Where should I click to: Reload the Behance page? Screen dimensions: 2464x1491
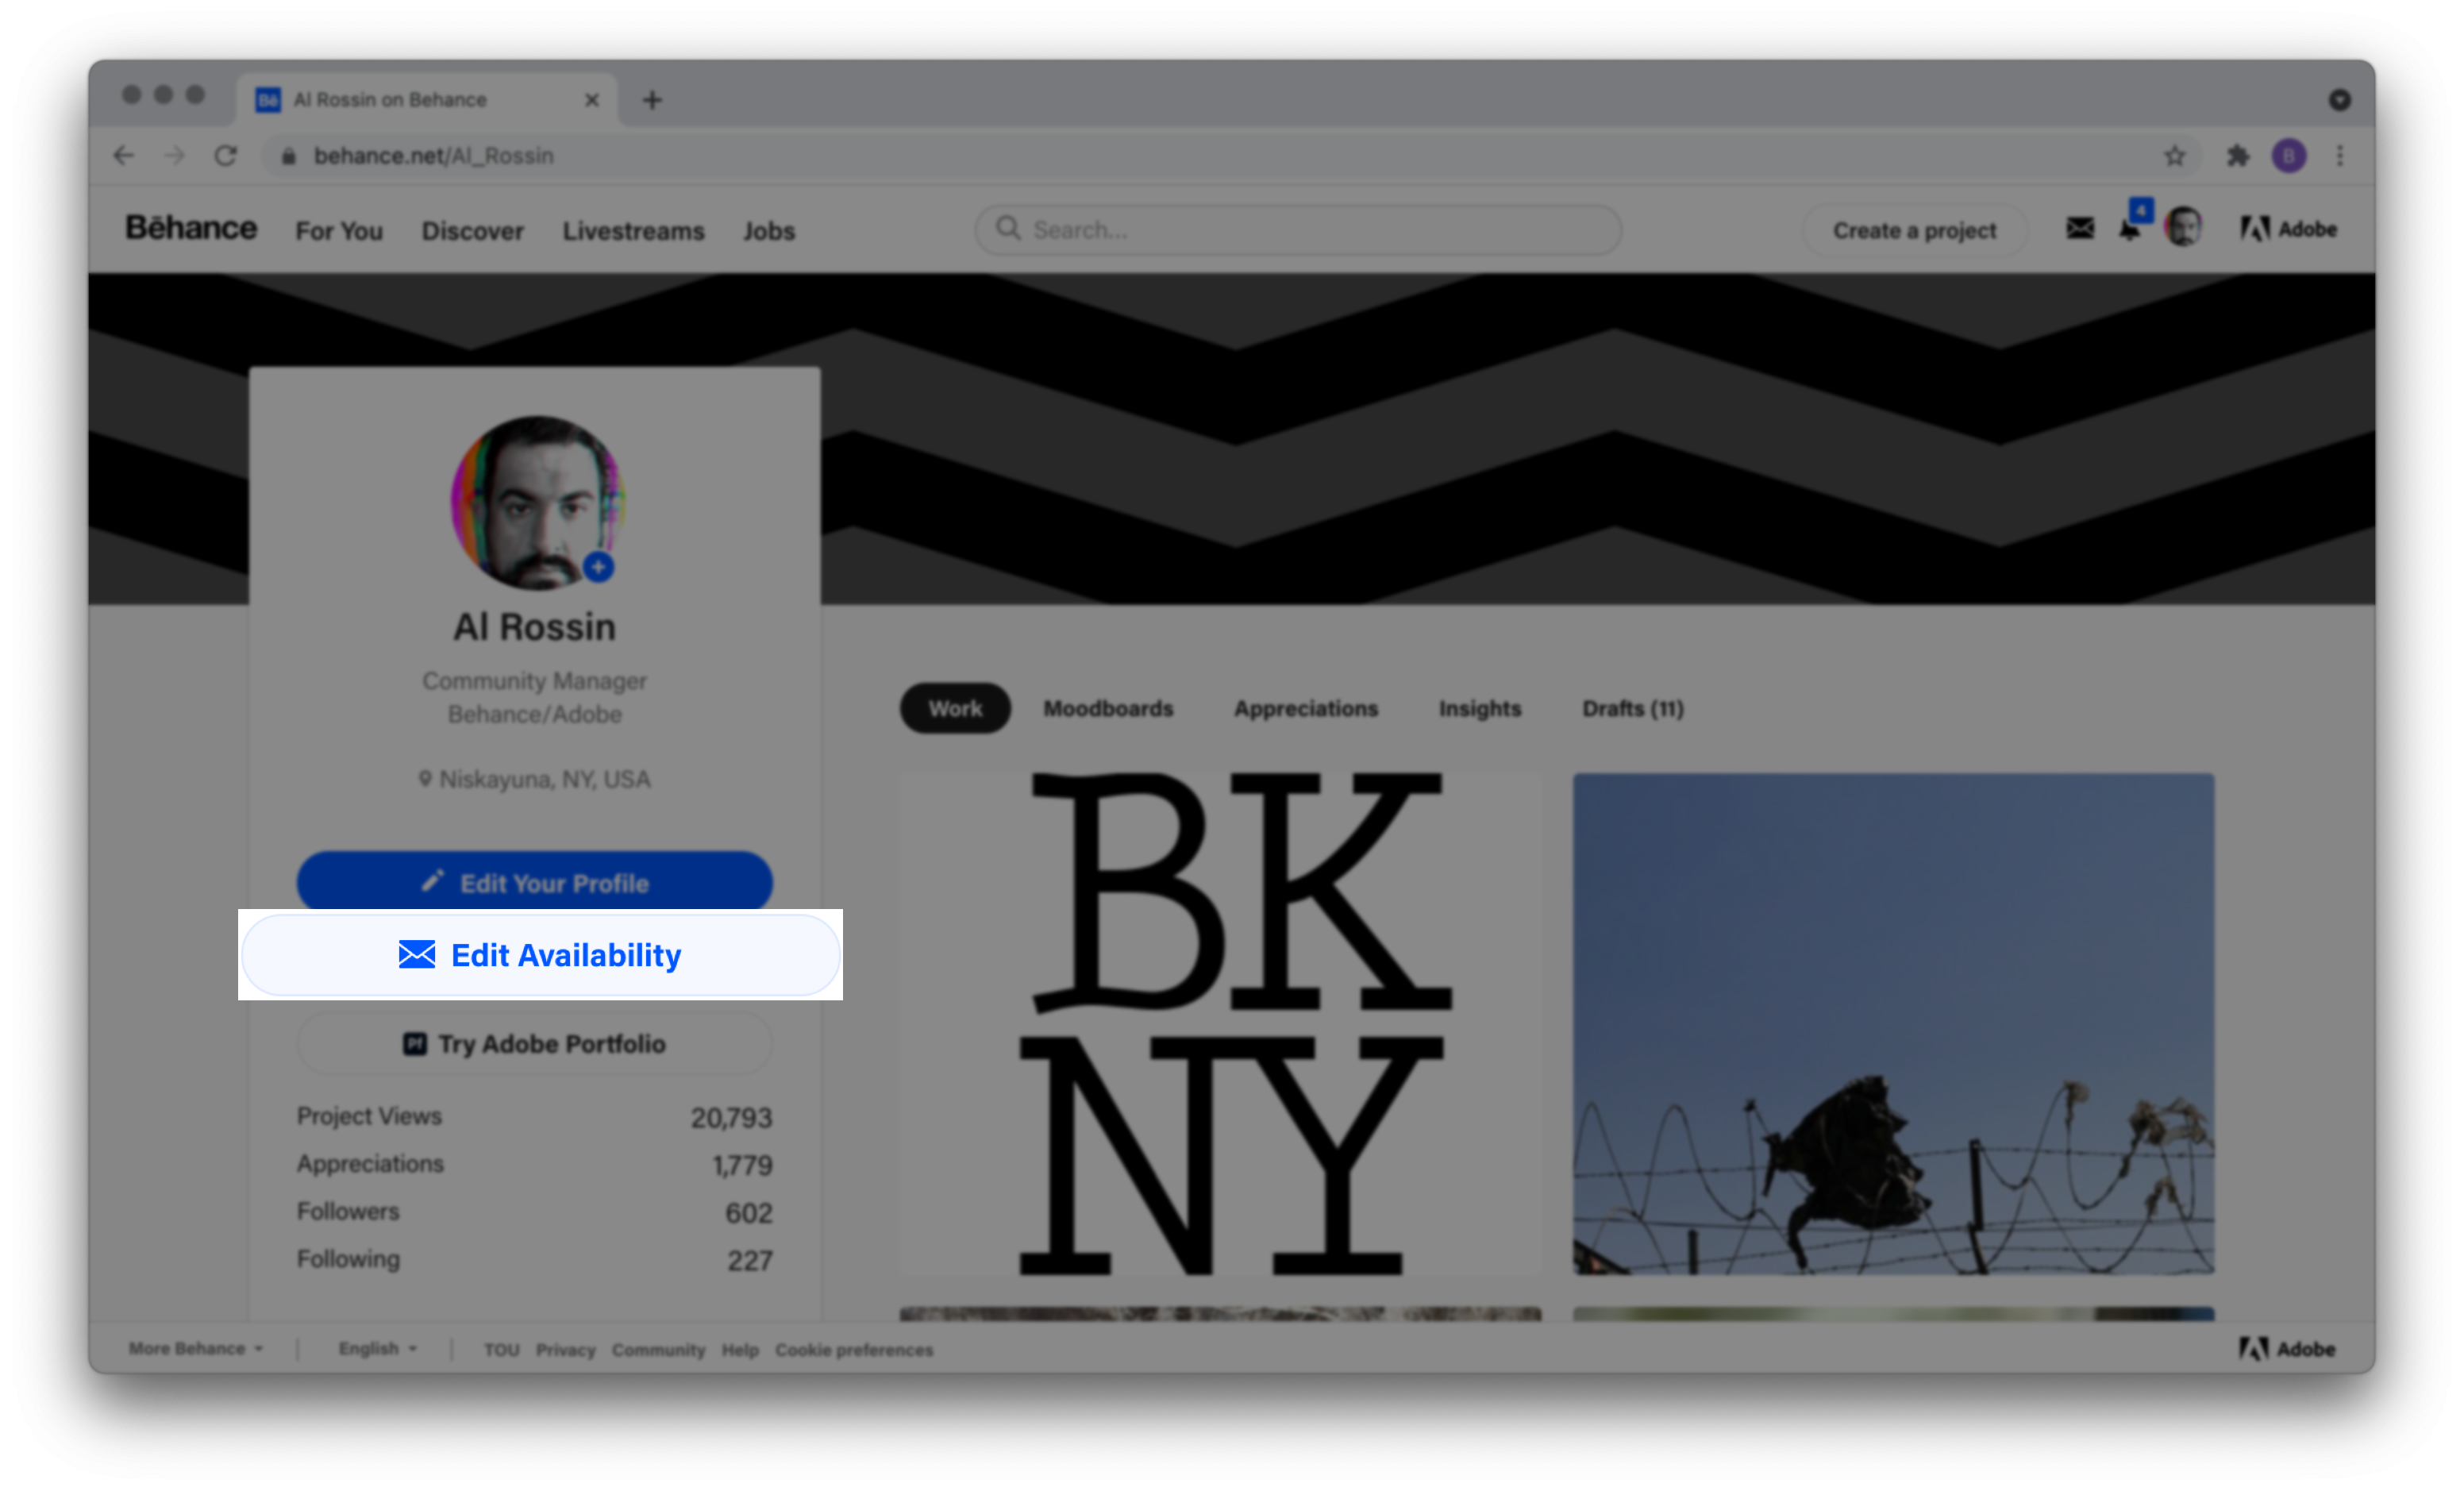pyautogui.click(x=226, y=156)
